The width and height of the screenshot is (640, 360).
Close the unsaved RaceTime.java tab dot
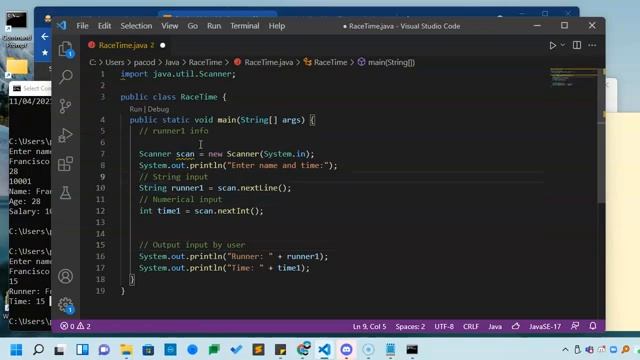coord(163,45)
